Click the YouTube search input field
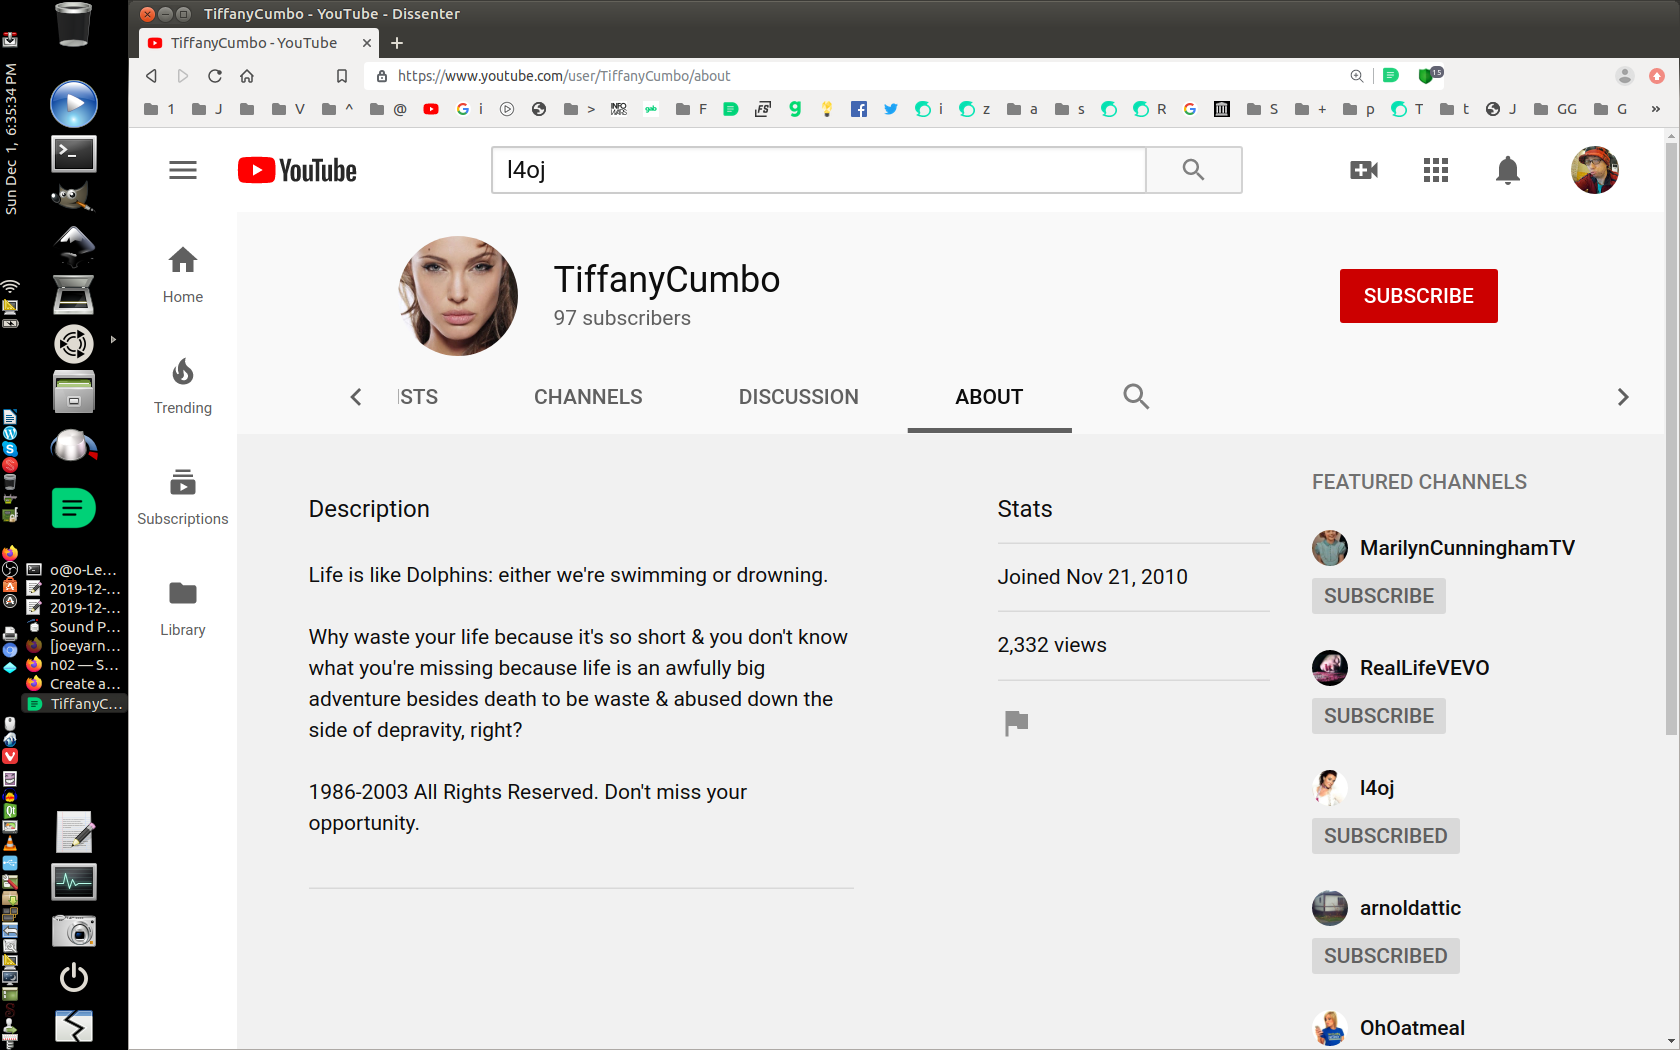 tap(818, 170)
